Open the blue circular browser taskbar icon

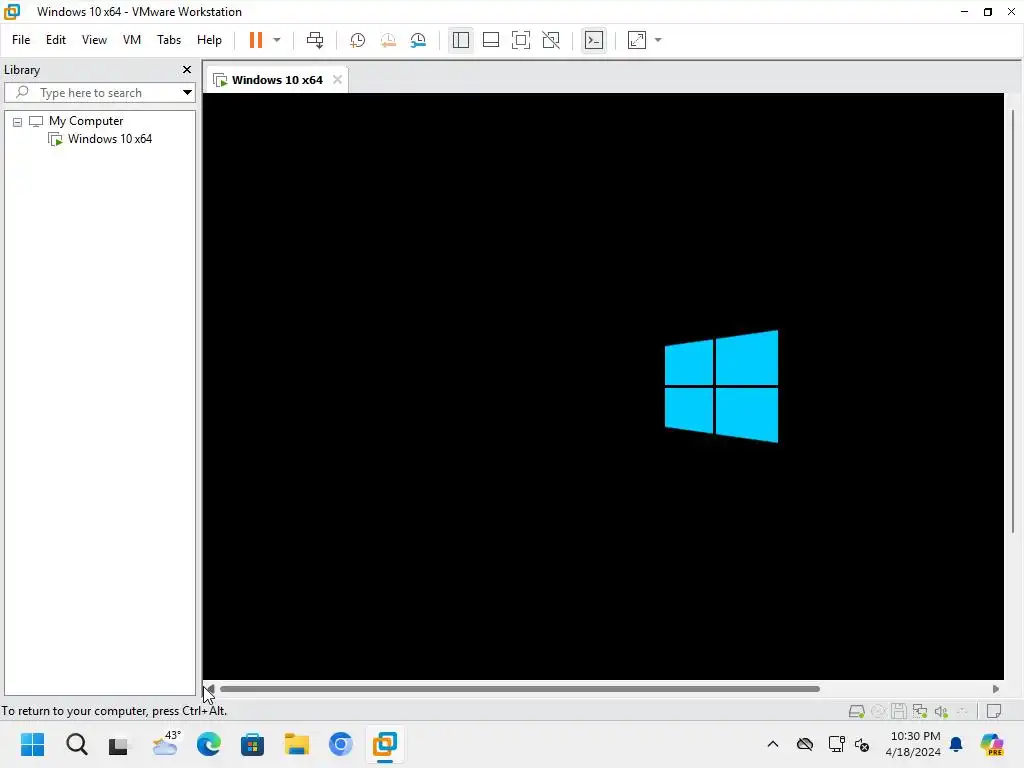click(340, 744)
